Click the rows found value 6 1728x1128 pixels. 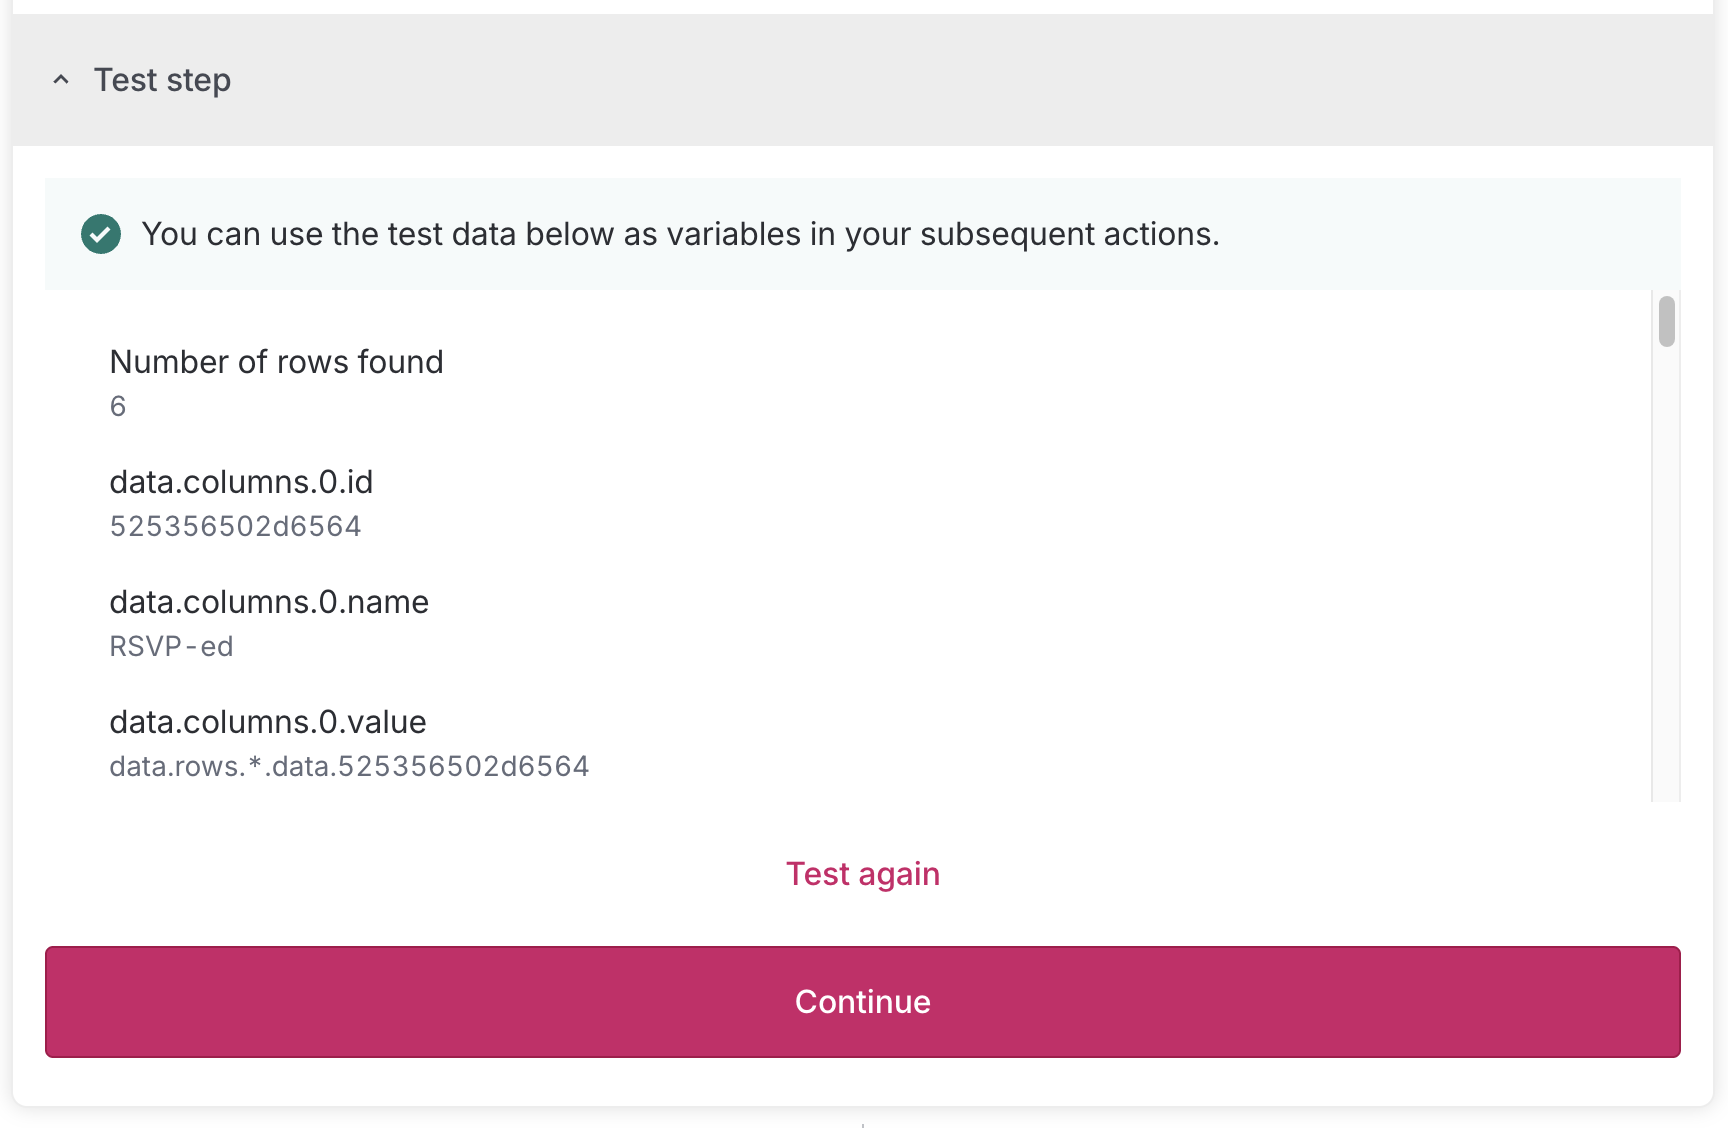coord(118,406)
